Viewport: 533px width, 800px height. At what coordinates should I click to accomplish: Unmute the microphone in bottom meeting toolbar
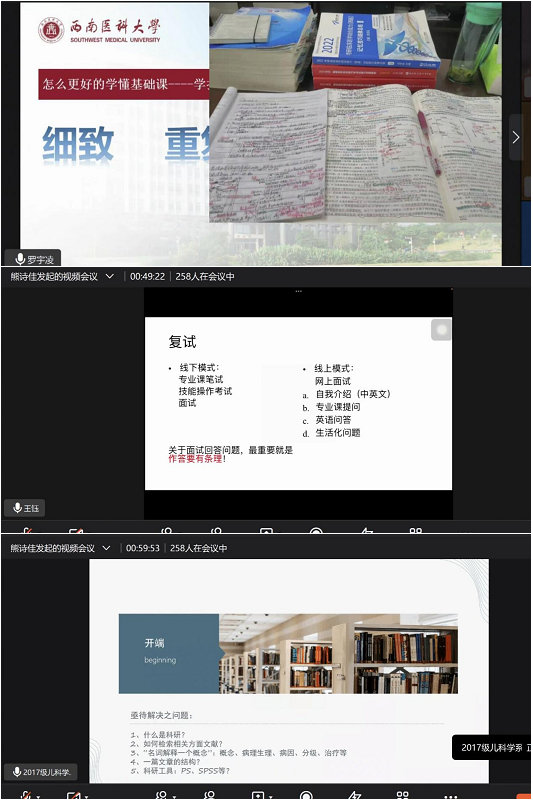tap(25, 795)
